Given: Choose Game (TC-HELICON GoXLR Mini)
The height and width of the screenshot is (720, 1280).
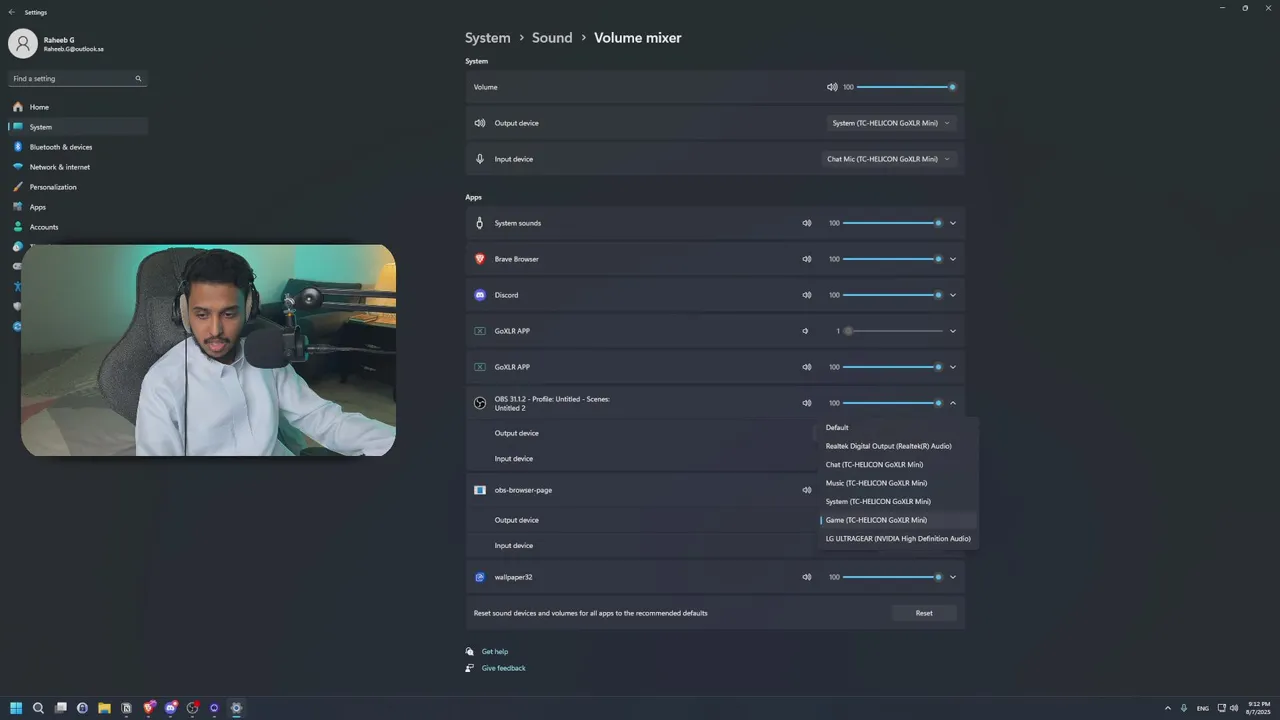Looking at the screenshot, I should (897, 520).
